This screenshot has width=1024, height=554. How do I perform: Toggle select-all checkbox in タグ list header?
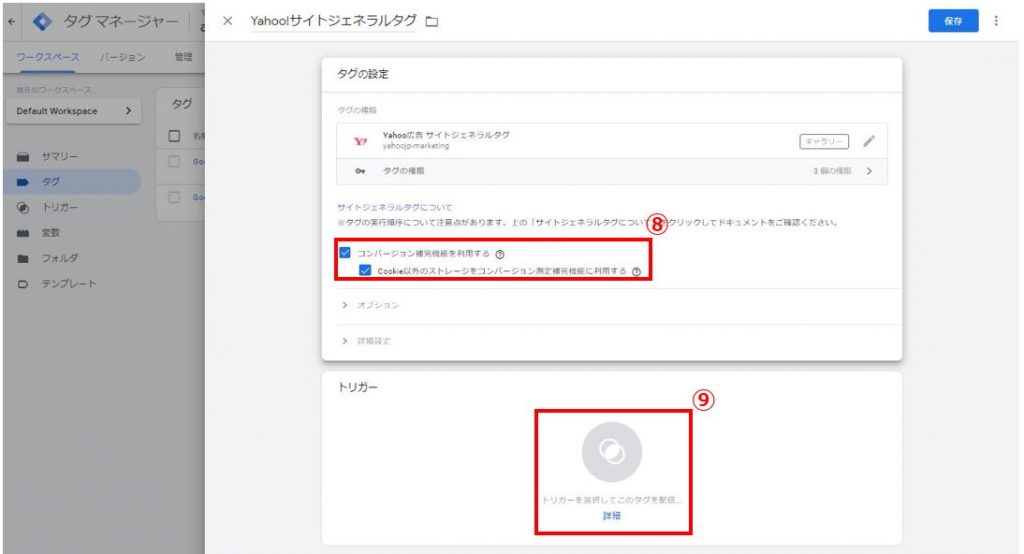tap(174, 136)
